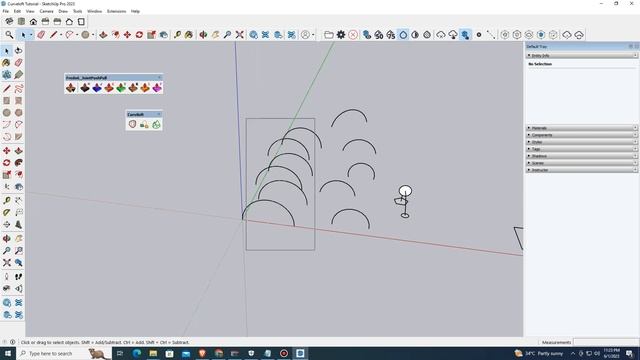Open the Line tool dropdown arrow
Screen dimensions: 640x360
[x=61, y=35]
